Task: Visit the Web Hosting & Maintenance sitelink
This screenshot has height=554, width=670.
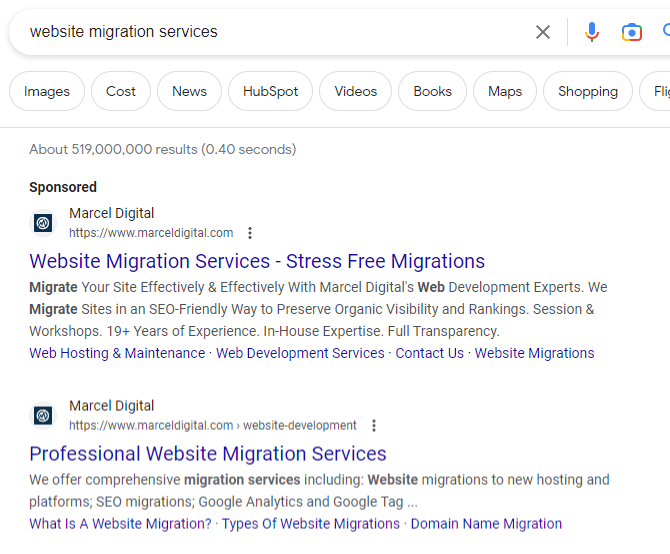Action: point(117,353)
